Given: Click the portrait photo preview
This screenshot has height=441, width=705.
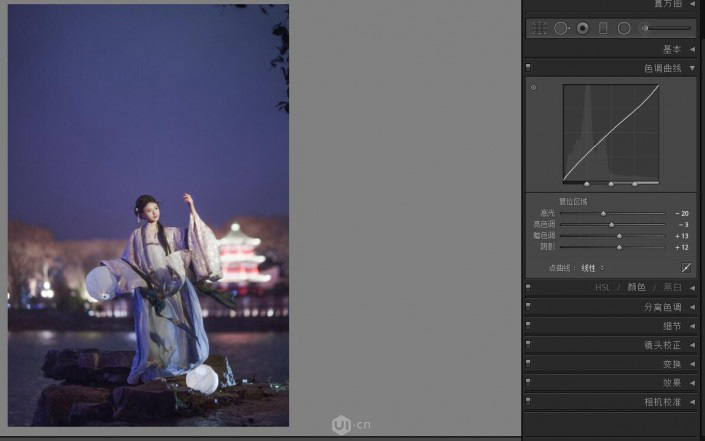Looking at the screenshot, I should [148, 215].
